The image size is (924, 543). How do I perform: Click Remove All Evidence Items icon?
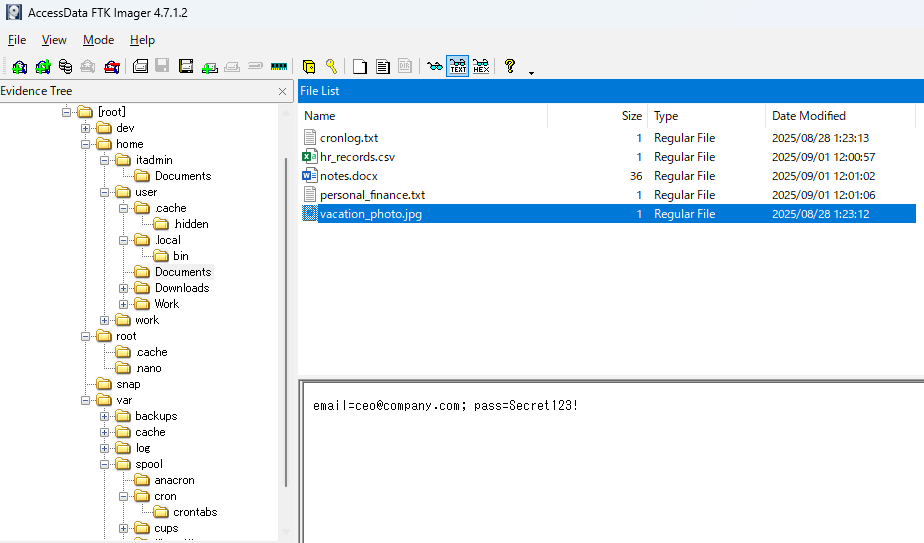(111, 67)
